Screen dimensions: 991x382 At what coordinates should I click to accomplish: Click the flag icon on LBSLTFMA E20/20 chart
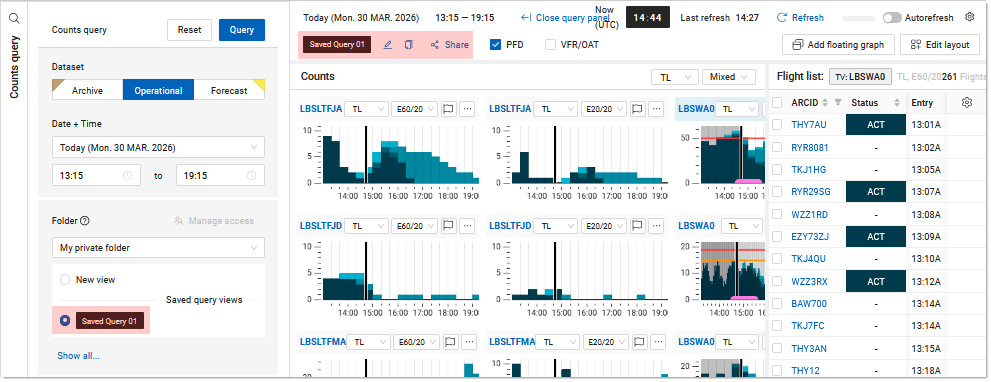[x=638, y=342]
